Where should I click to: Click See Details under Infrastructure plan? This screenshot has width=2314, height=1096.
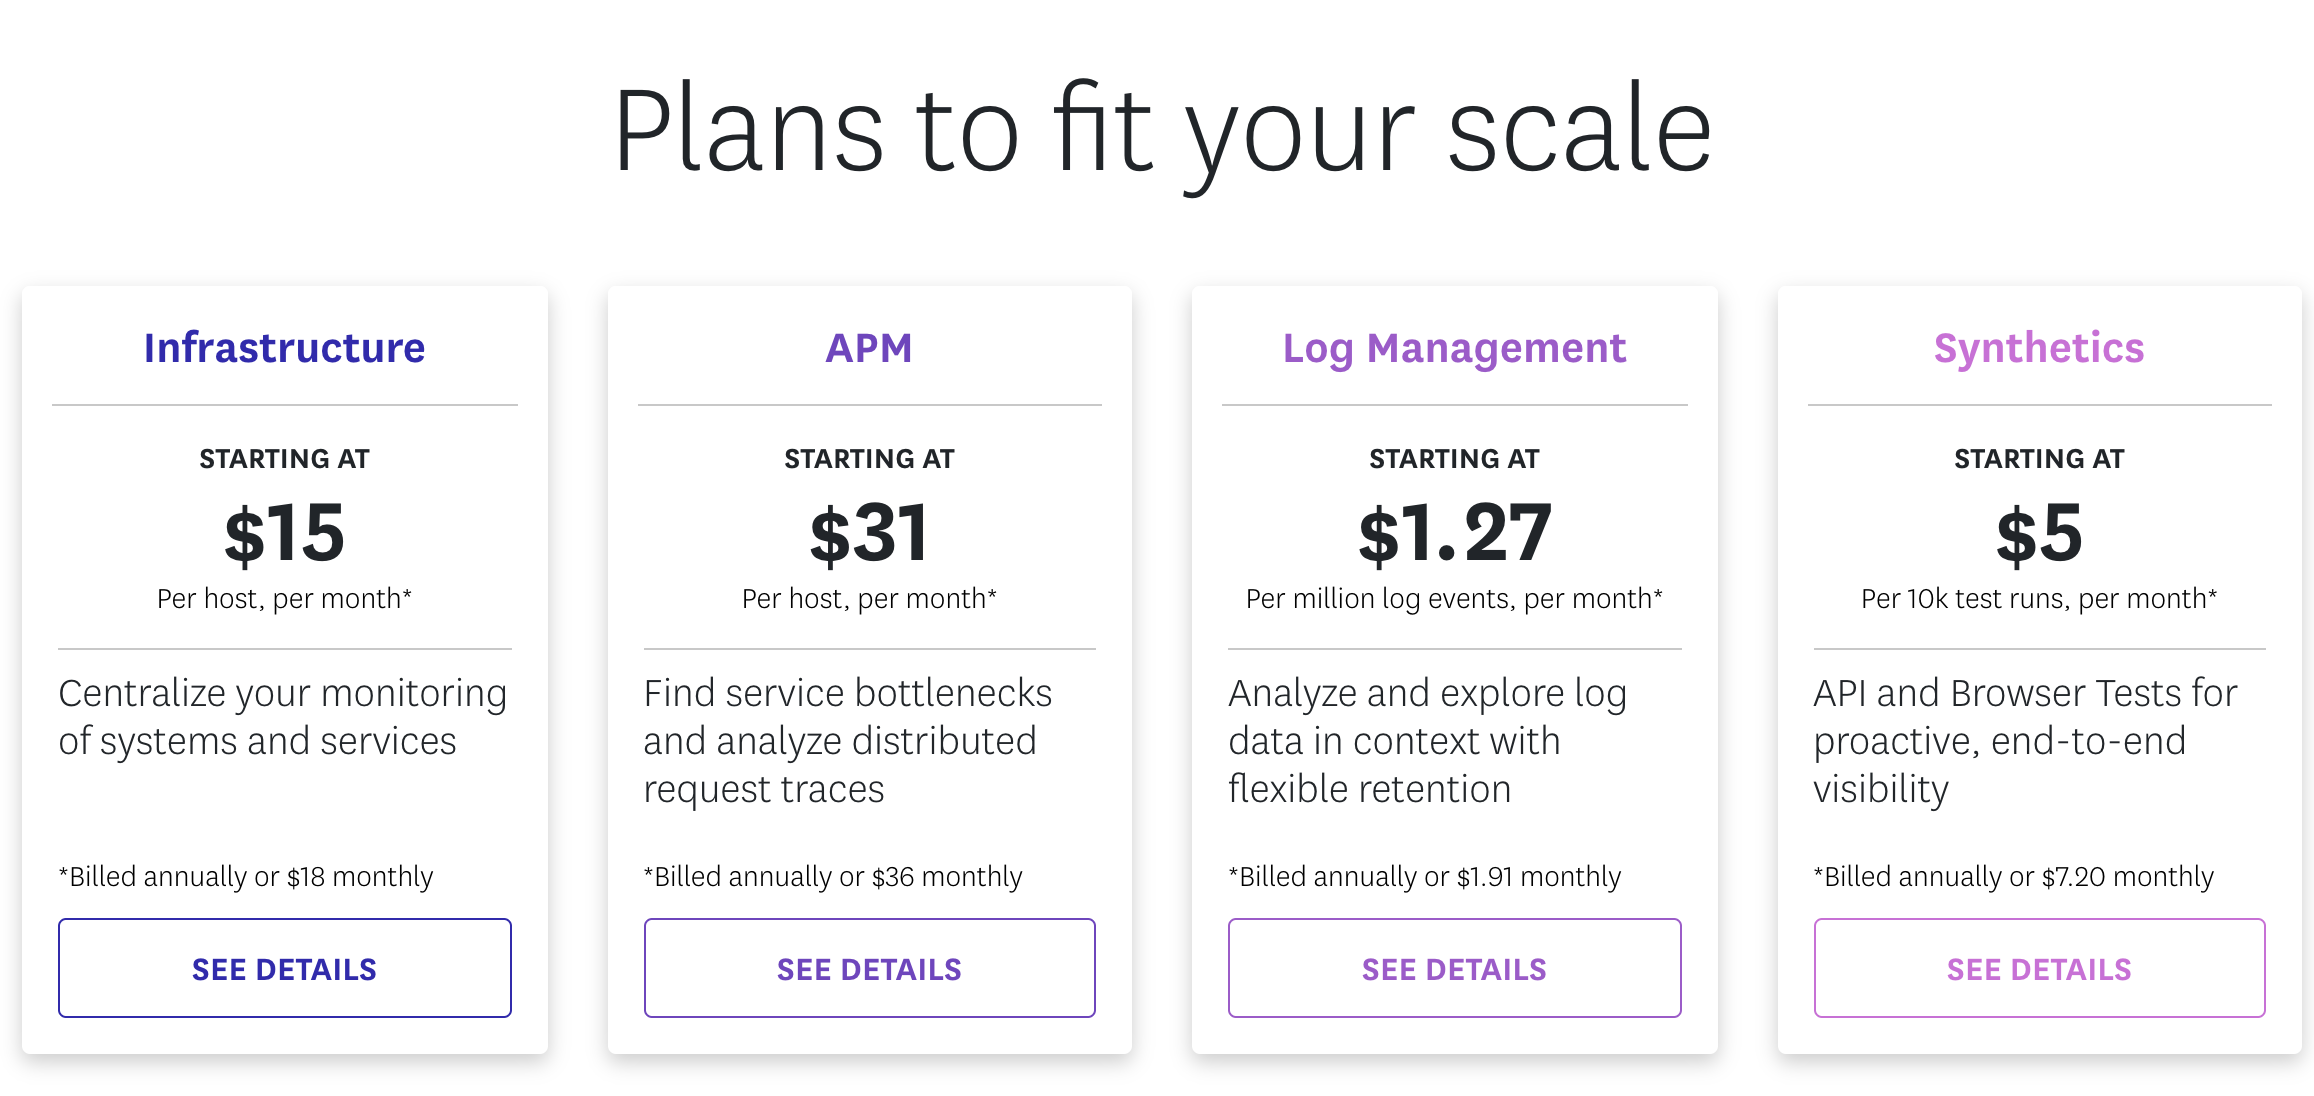(285, 968)
